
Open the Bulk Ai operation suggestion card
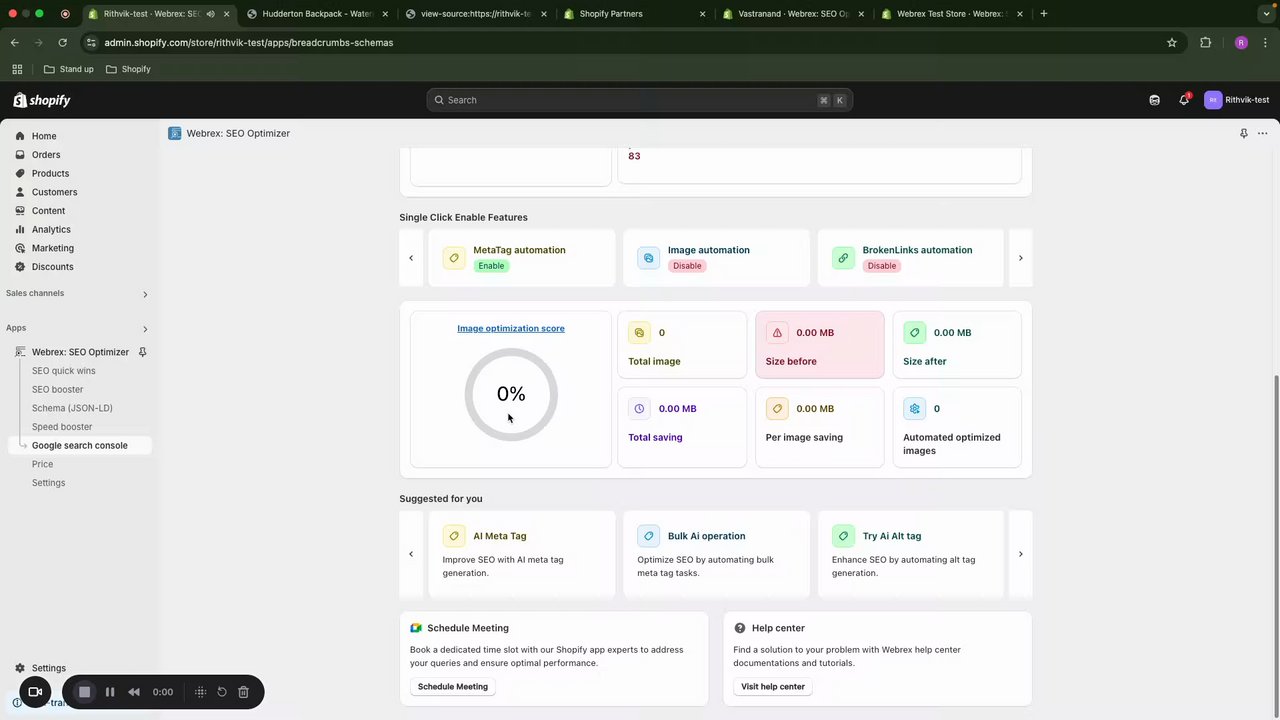pyautogui.click(x=716, y=554)
